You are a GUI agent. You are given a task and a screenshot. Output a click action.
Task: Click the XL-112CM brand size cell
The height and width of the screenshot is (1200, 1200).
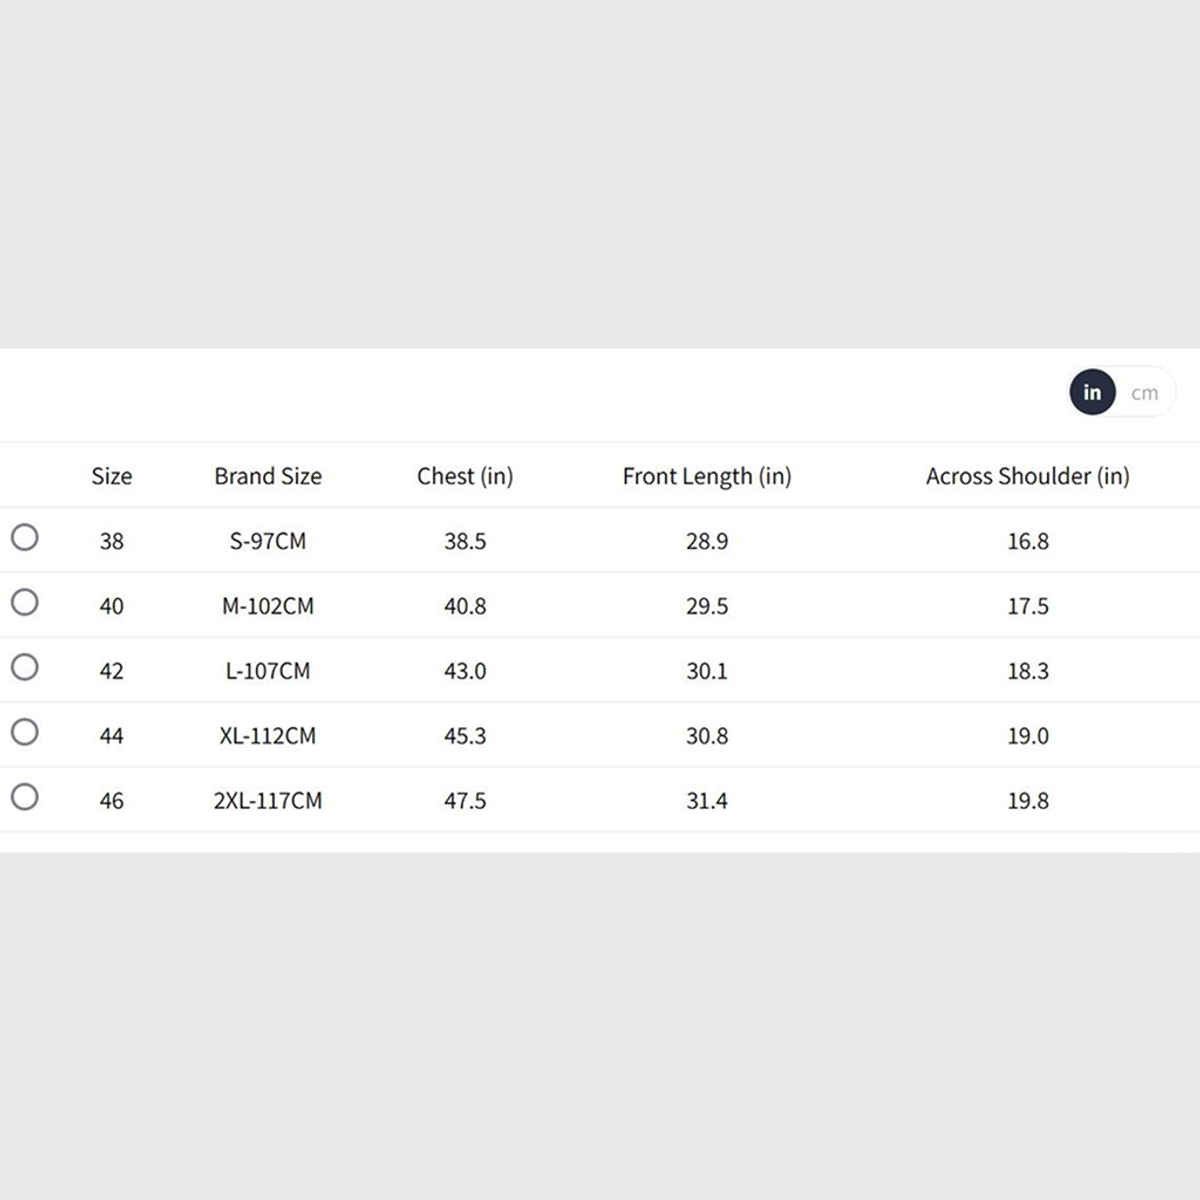(x=268, y=736)
